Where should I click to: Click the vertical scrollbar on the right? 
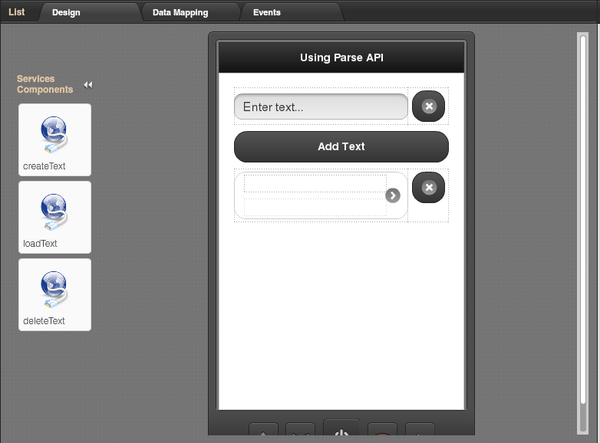(x=583, y=230)
